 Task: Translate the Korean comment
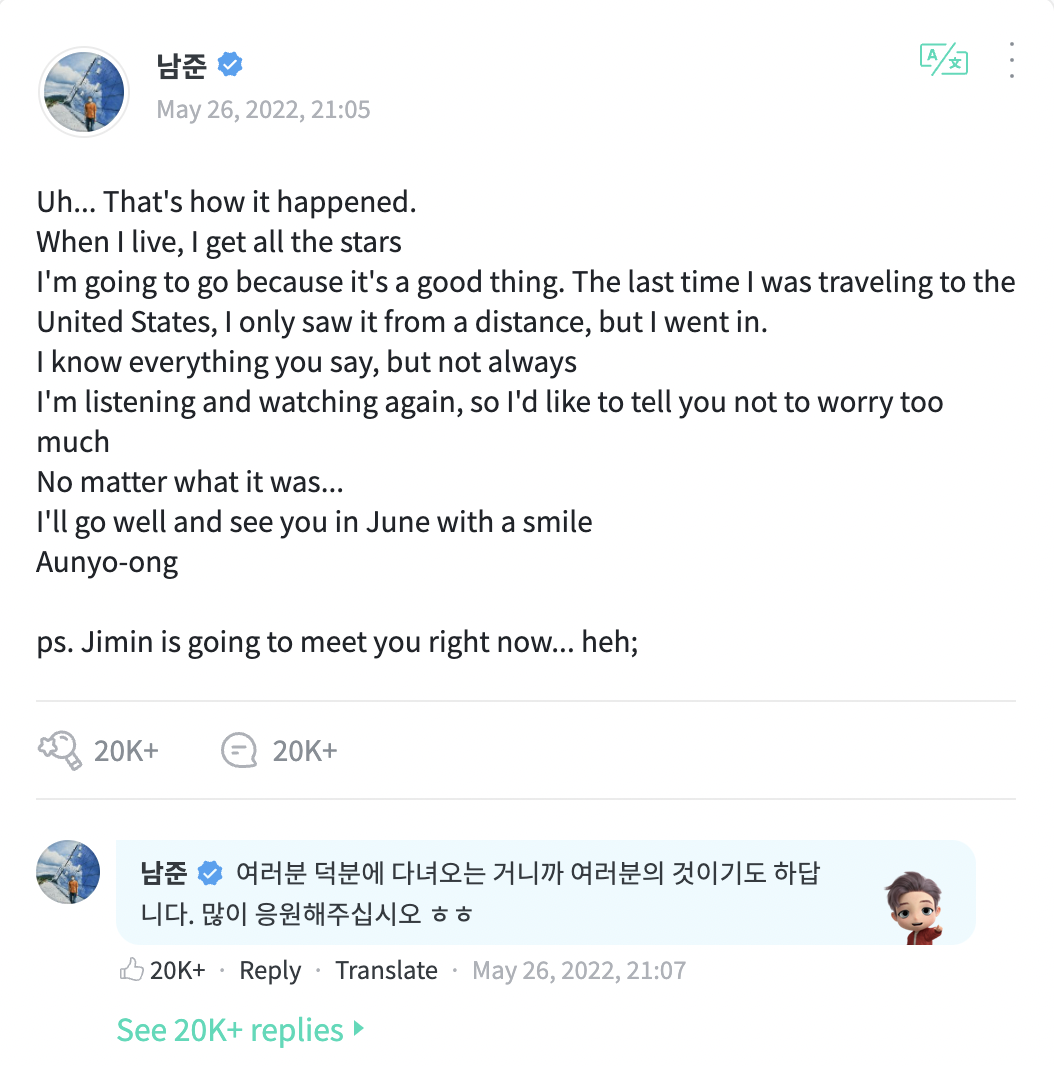(x=386, y=970)
